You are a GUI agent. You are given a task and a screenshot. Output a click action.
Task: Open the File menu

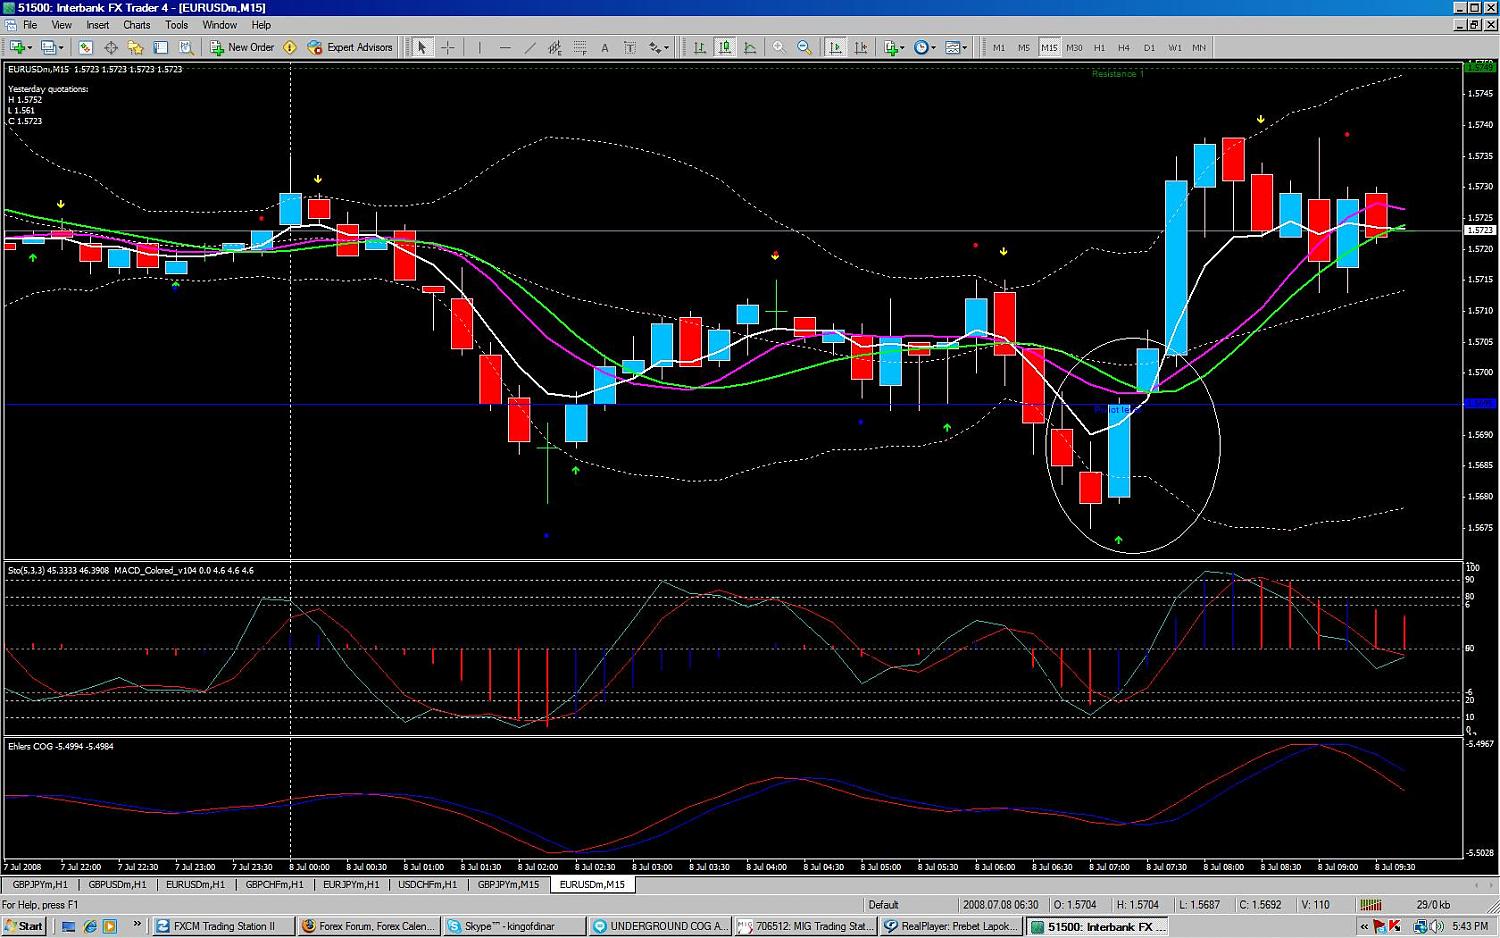(x=30, y=25)
